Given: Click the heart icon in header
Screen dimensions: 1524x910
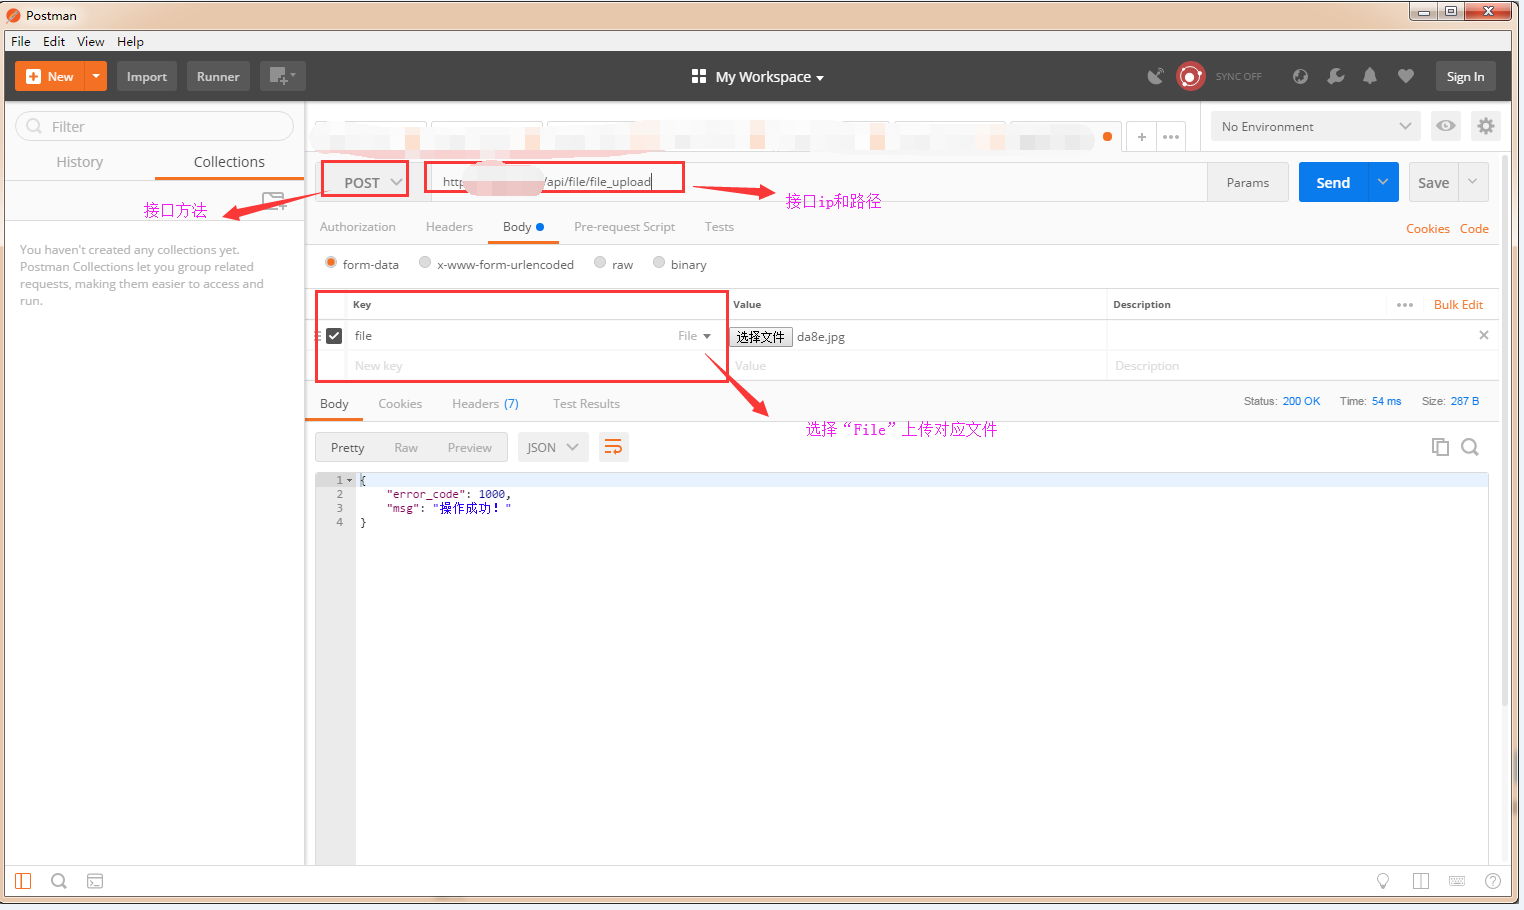Looking at the screenshot, I should point(1406,76).
